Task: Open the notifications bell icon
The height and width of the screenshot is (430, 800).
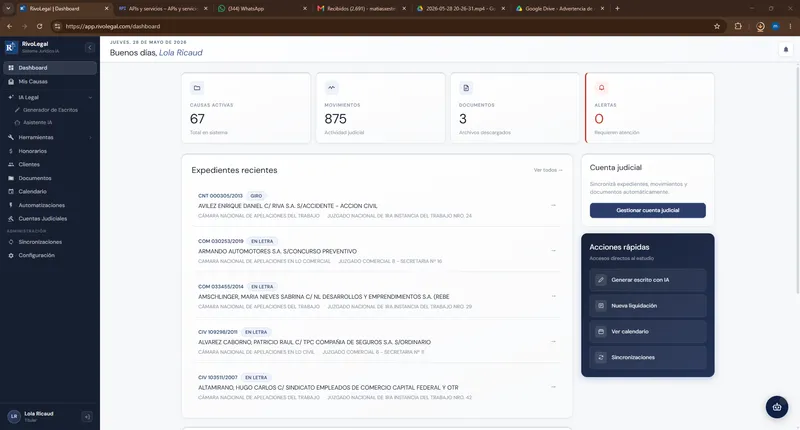Action: (786, 49)
